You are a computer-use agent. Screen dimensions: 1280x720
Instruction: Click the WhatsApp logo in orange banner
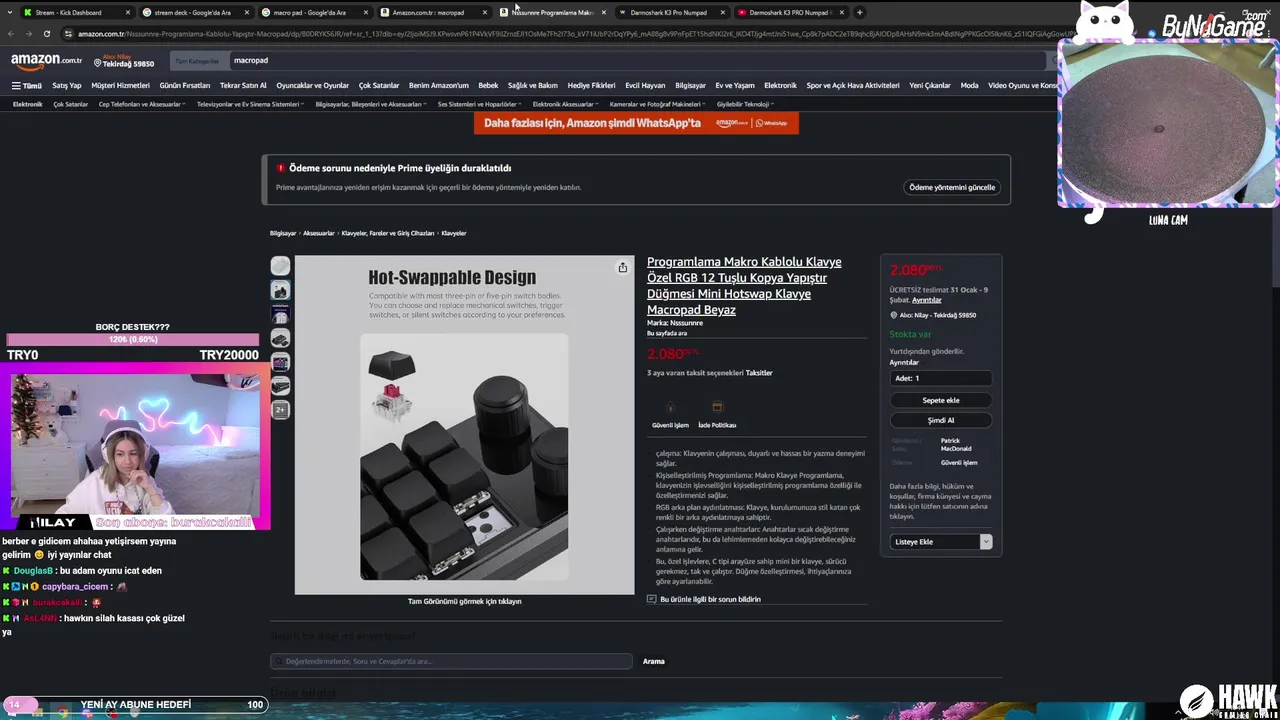click(x=771, y=123)
